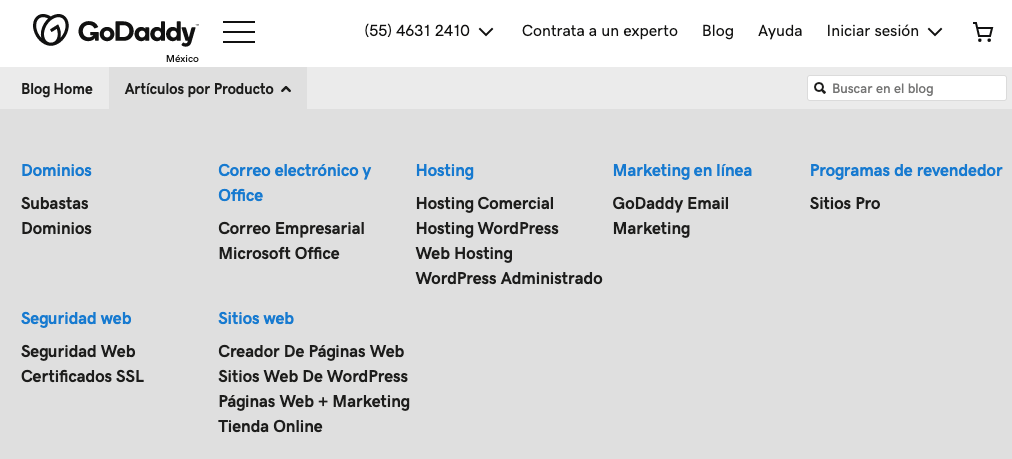This screenshot has width=1012, height=459.
Task: Open the Microsoft Office link
Action: pyautogui.click(x=279, y=254)
